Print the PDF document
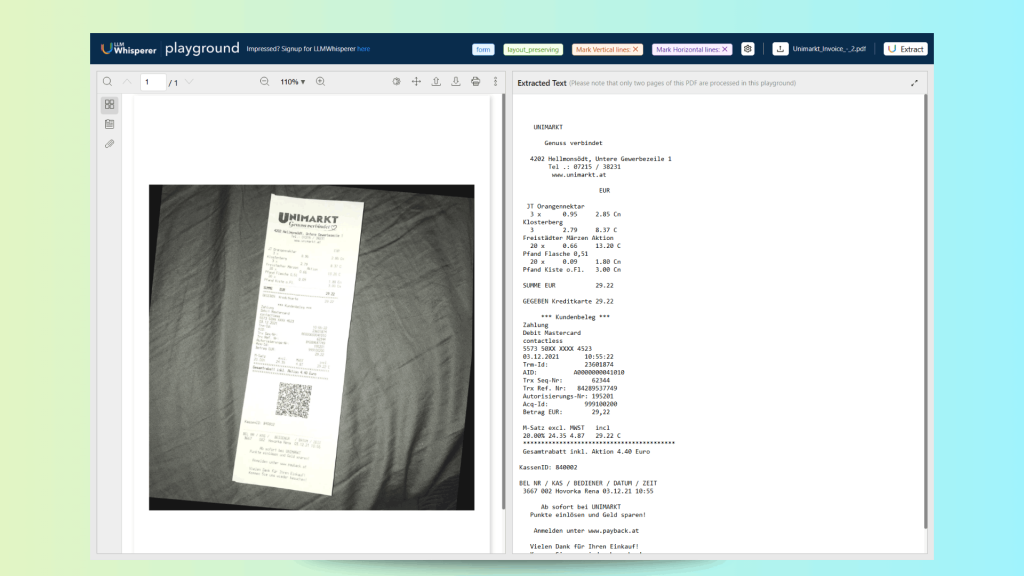This screenshot has height=576, width=1024. point(476,81)
